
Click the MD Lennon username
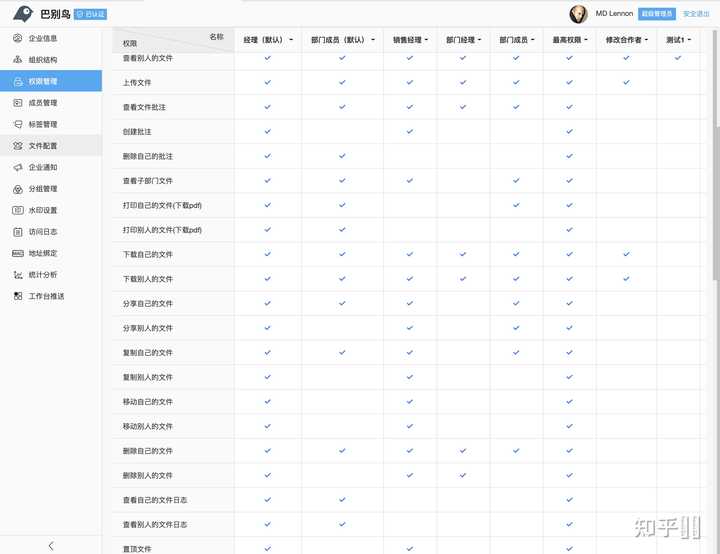click(x=614, y=13)
